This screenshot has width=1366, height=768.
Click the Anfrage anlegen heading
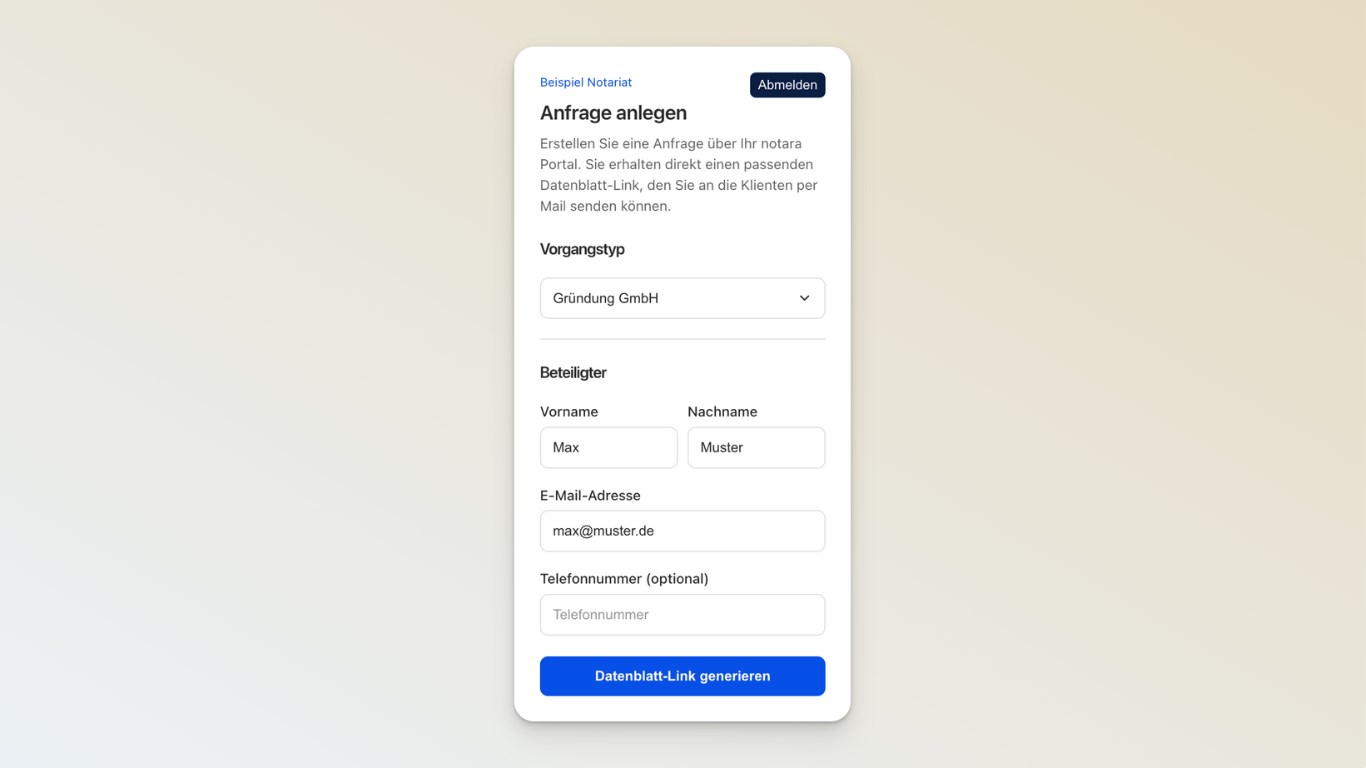[x=613, y=113]
